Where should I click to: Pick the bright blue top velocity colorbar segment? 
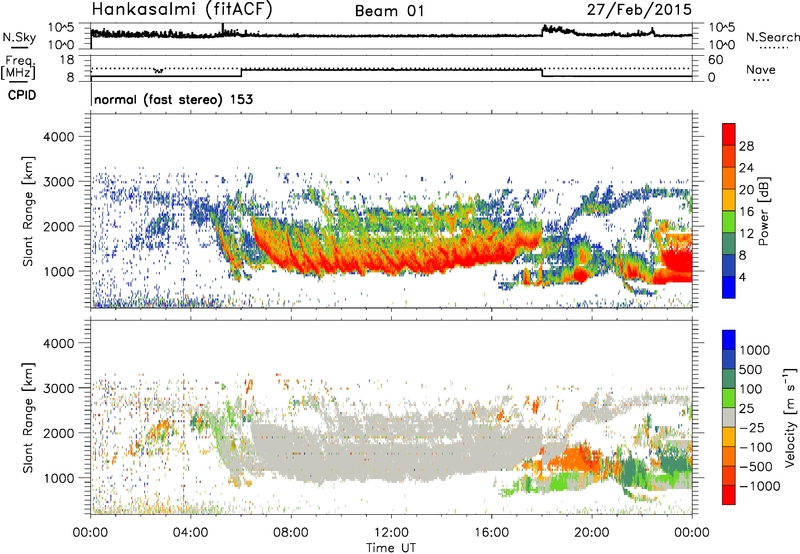coord(729,340)
